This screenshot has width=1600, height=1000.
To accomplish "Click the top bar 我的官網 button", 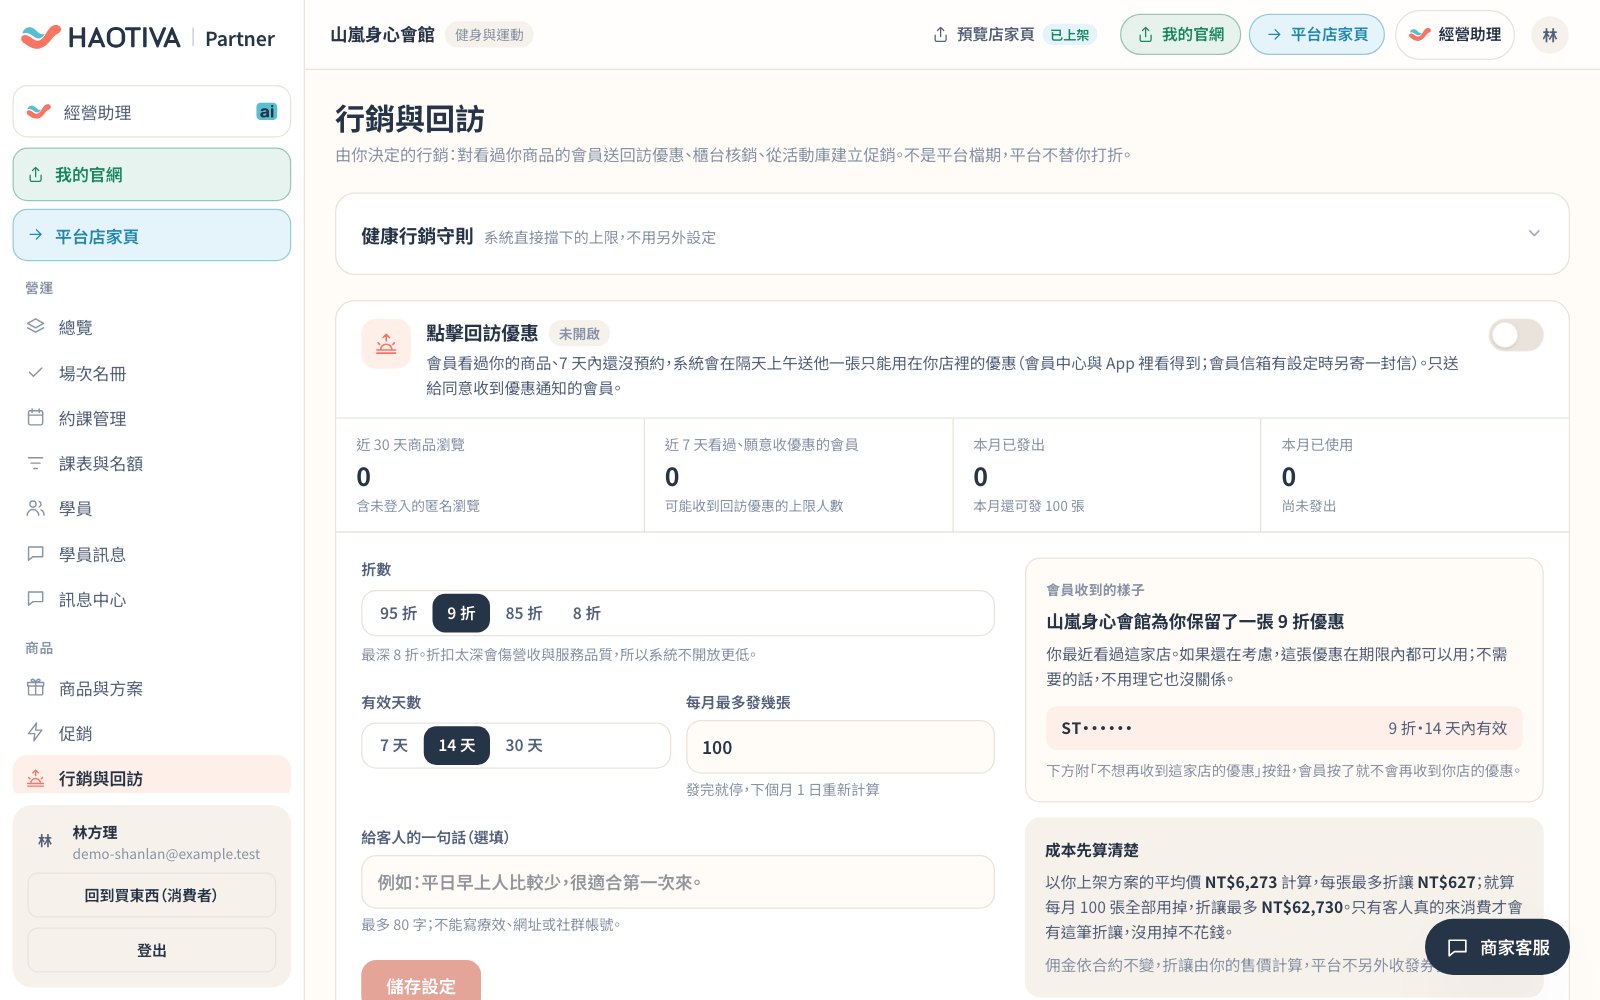I will point(1180,35).
